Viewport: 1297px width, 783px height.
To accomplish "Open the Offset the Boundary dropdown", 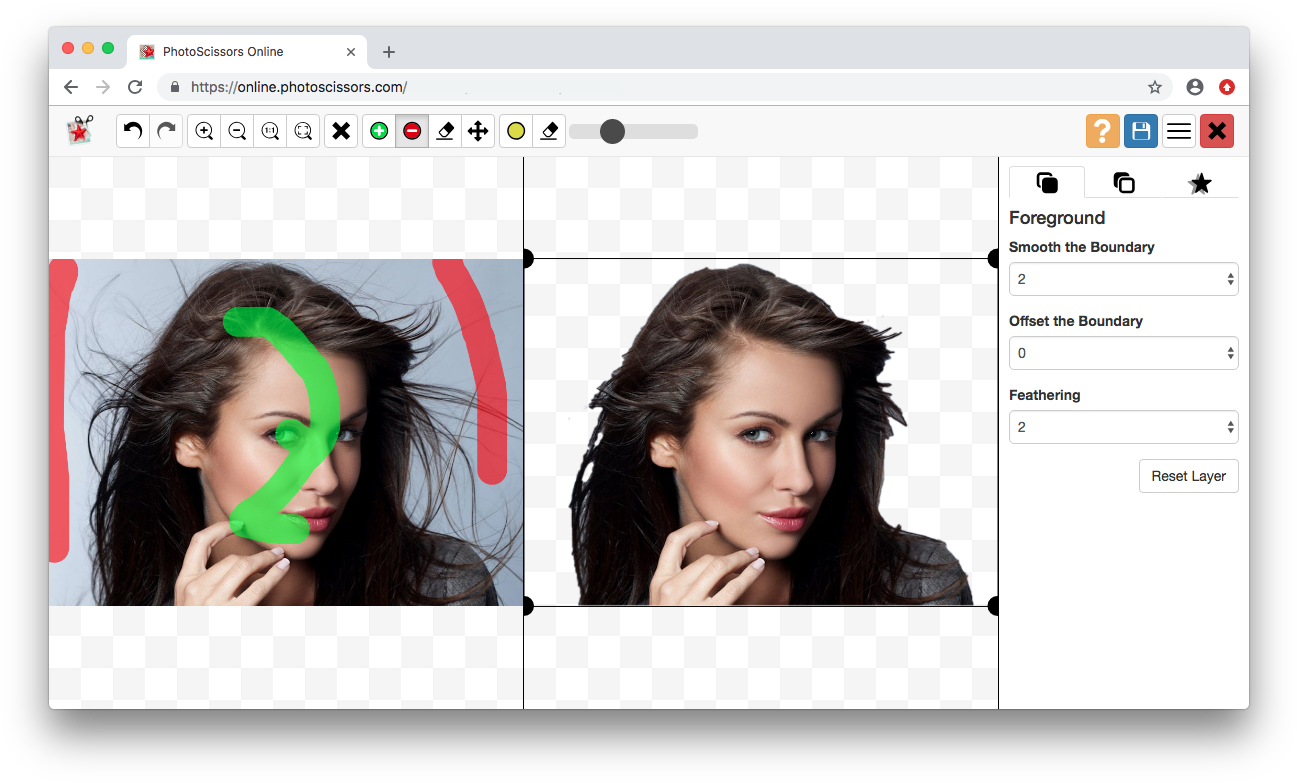I will [1123, 353].
